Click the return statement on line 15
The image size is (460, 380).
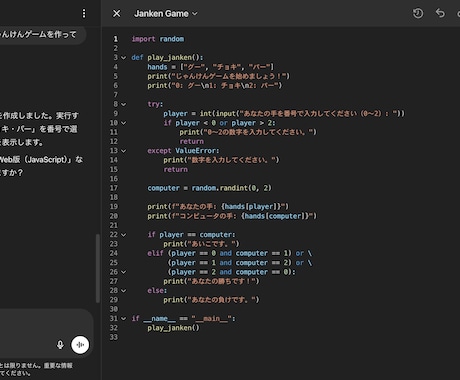176,169
